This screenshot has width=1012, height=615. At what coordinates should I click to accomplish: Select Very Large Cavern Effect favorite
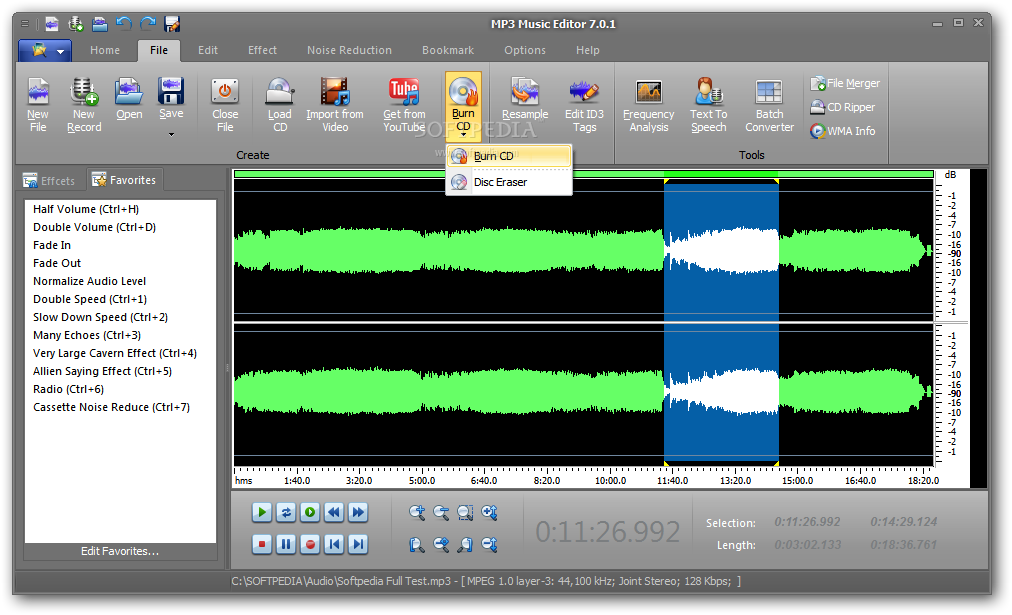115,354
